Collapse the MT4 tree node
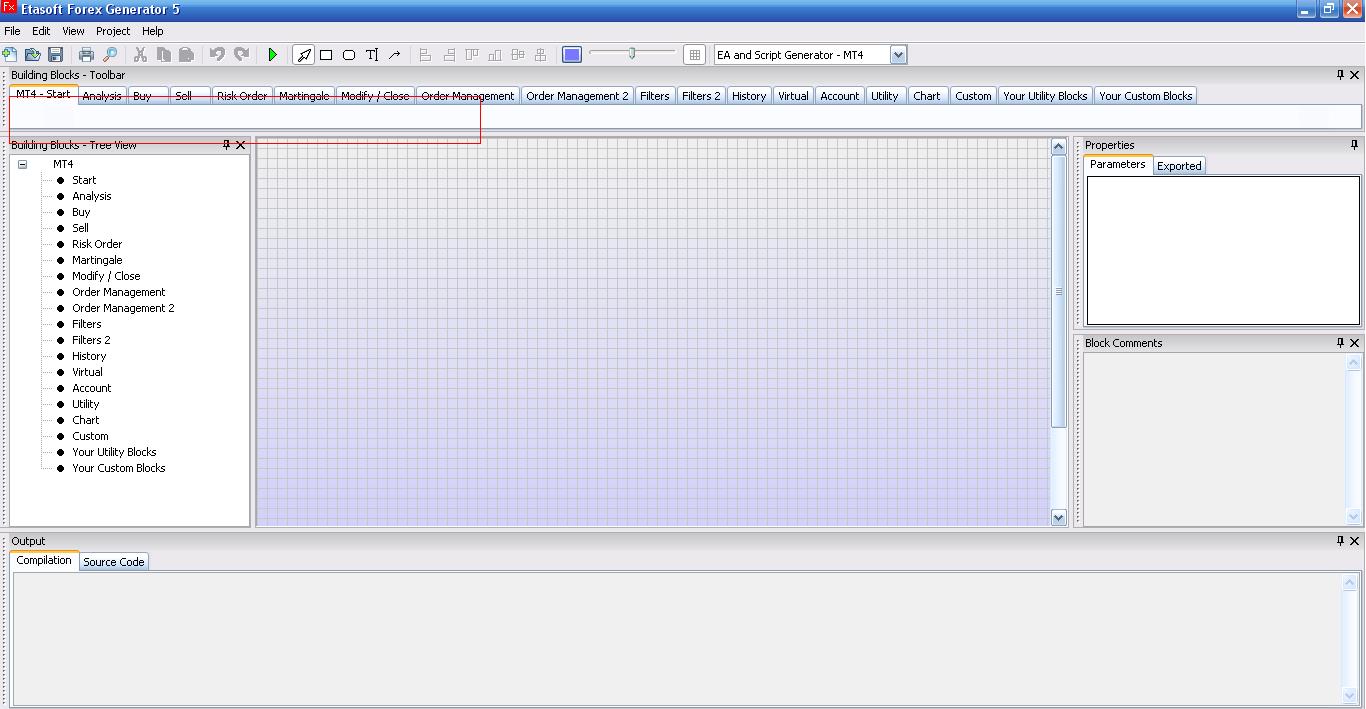 click(x=22, y=164)
